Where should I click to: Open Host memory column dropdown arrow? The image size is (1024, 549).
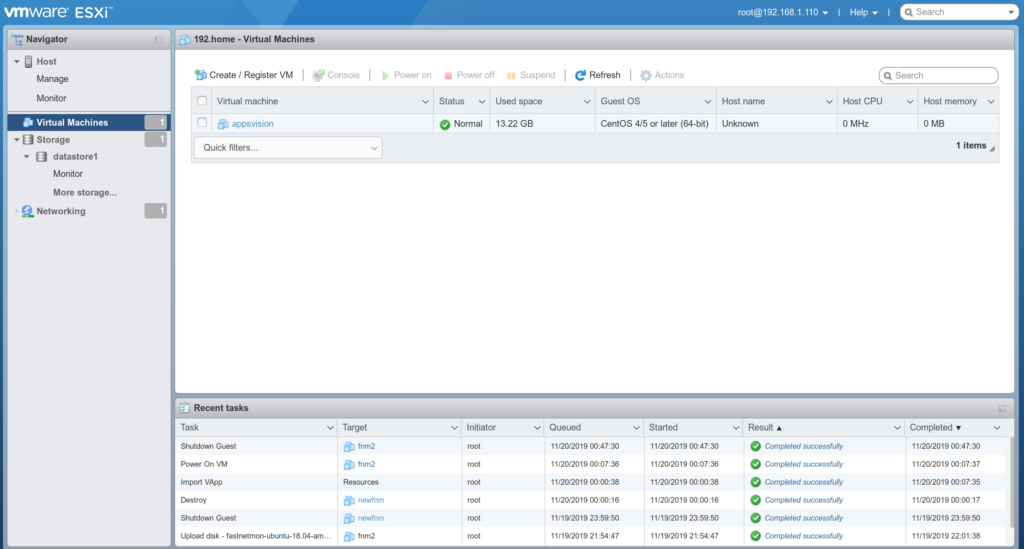pos(991,101)
